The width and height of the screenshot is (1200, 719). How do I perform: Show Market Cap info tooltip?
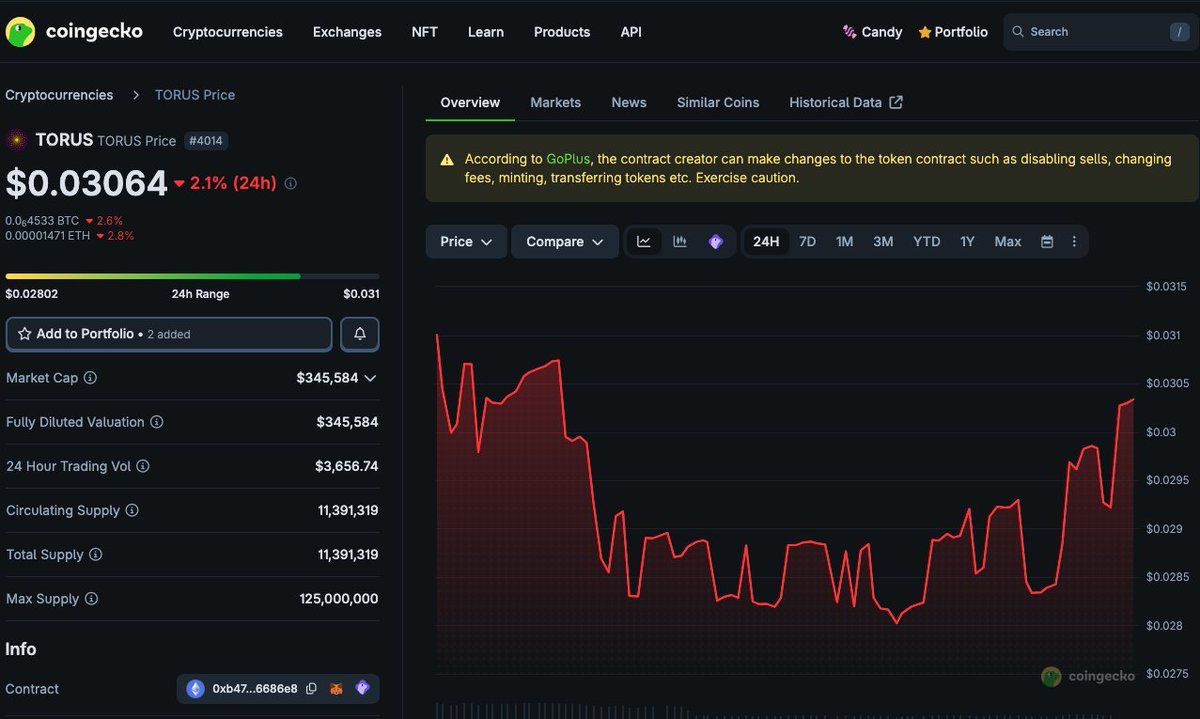pyautogui.click(x=90, y=378)
